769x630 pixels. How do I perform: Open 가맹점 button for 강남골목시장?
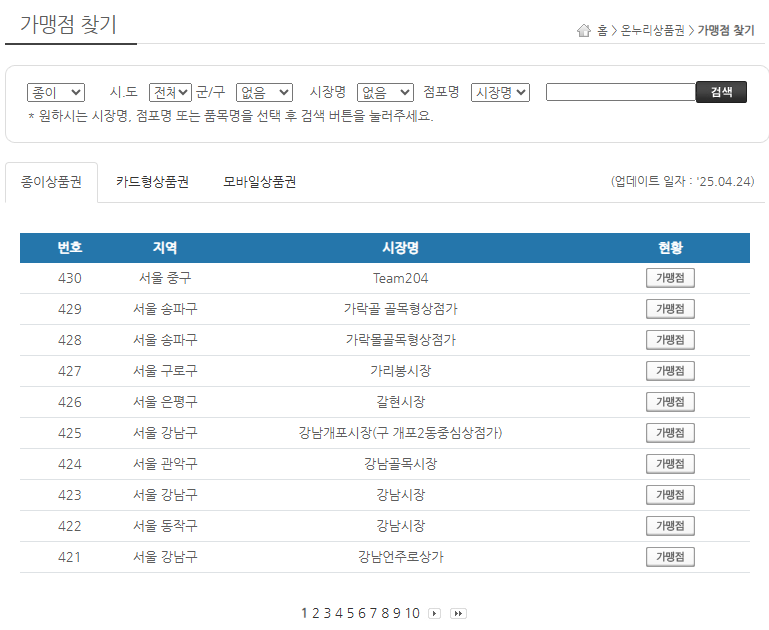[x=670, y=464]
